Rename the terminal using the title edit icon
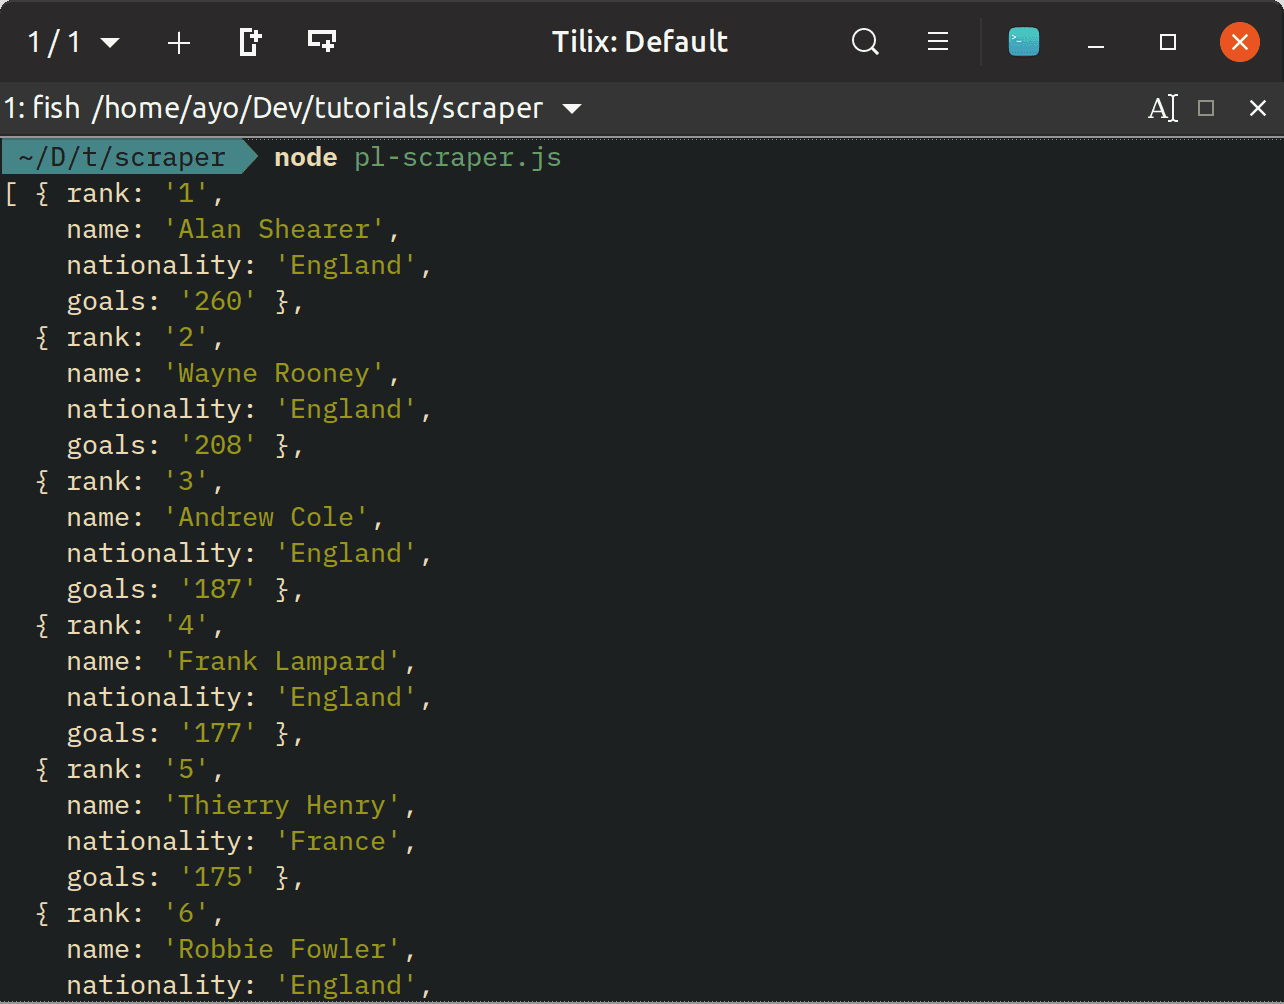This screenshot has height=1004, width=1284. click(x=1163, y=108)
